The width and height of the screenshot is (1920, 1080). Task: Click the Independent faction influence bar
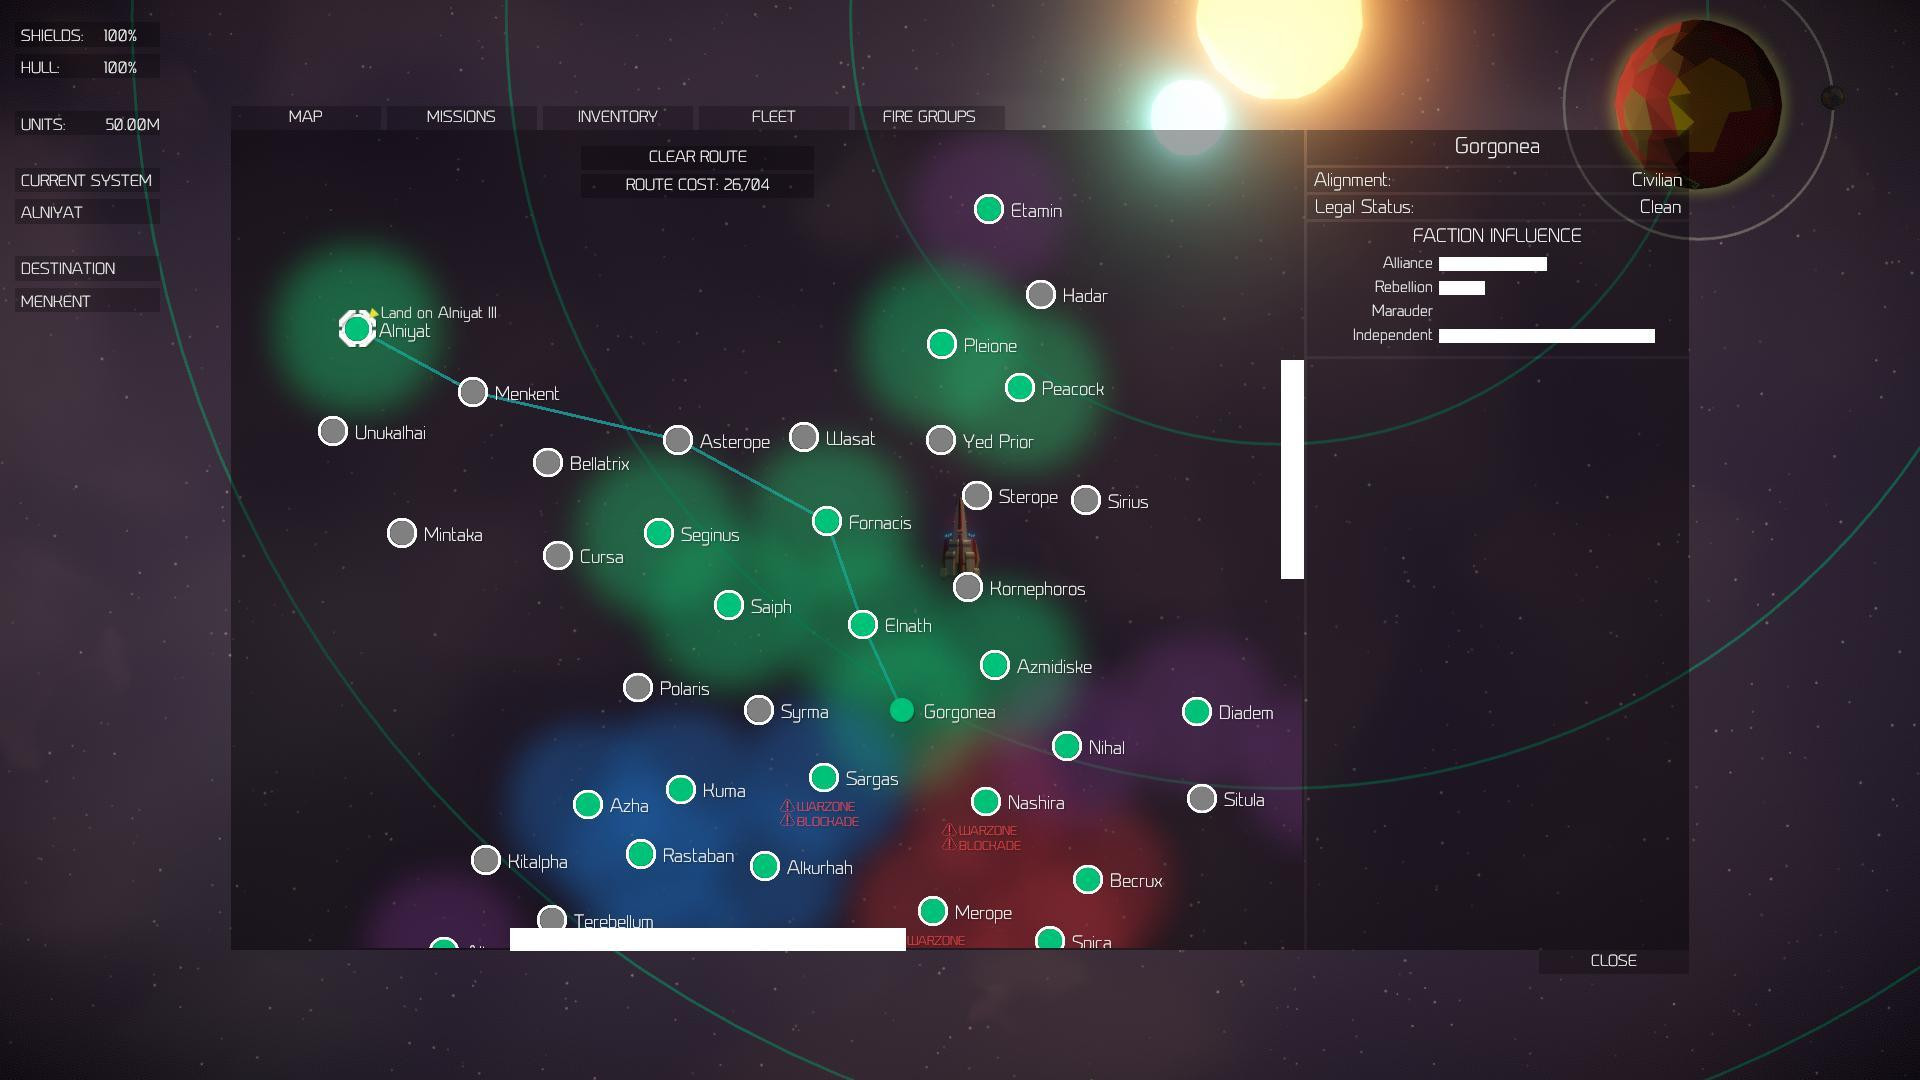(1546, 336)
